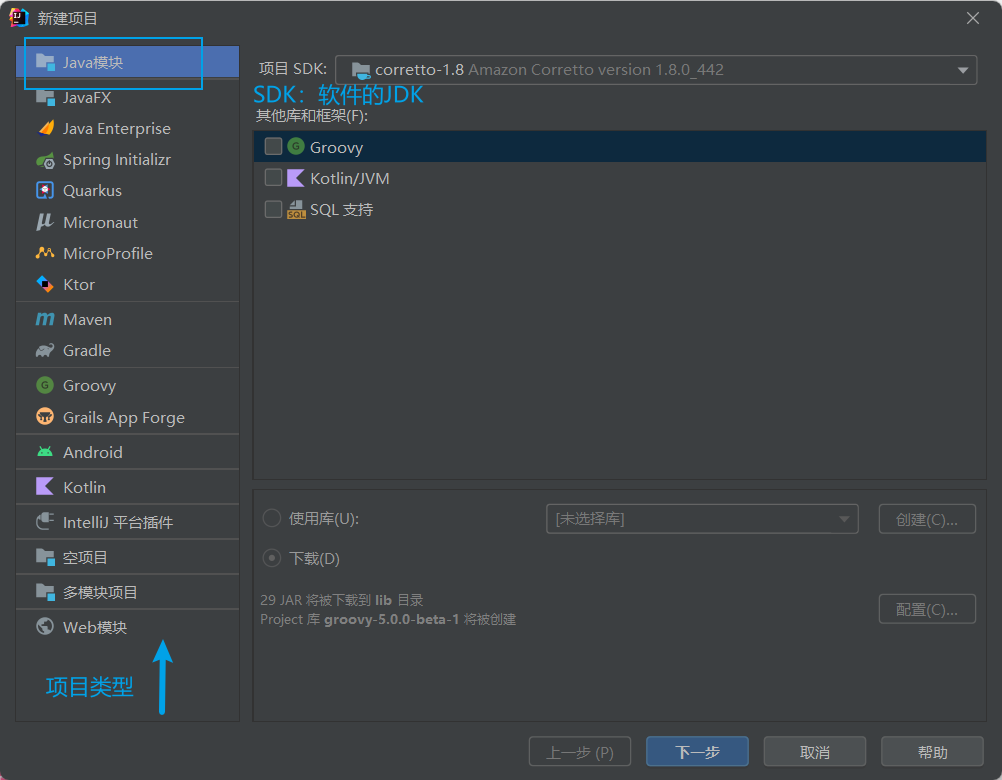The width and height of the screenshot is (1002, 780).
Task: Click the corretto-1.8 SDK field text
Action: pos(549,70)
